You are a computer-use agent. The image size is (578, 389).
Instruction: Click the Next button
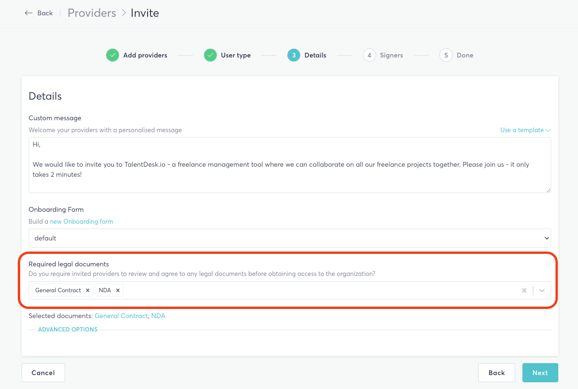(540, 373)
